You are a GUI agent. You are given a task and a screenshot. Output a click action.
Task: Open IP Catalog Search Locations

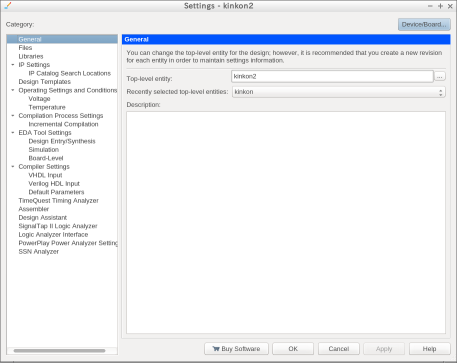tap(70, 73)
